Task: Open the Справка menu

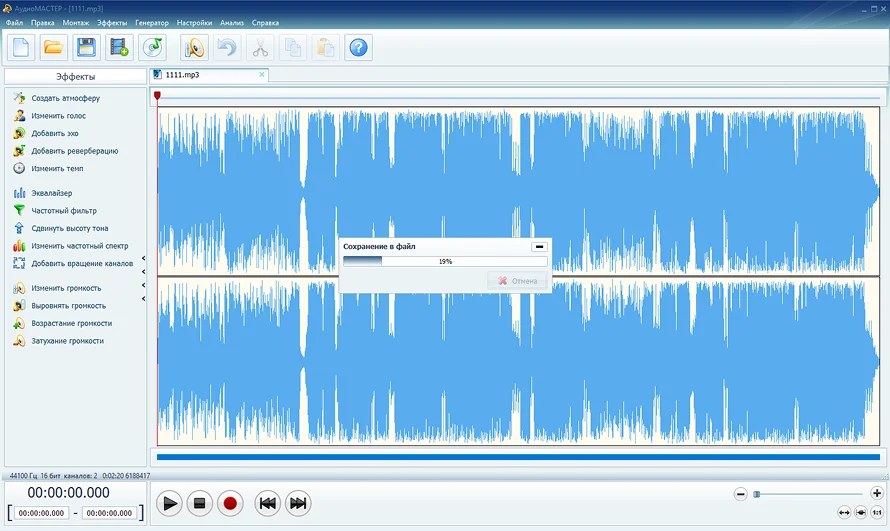Action: 265,23
